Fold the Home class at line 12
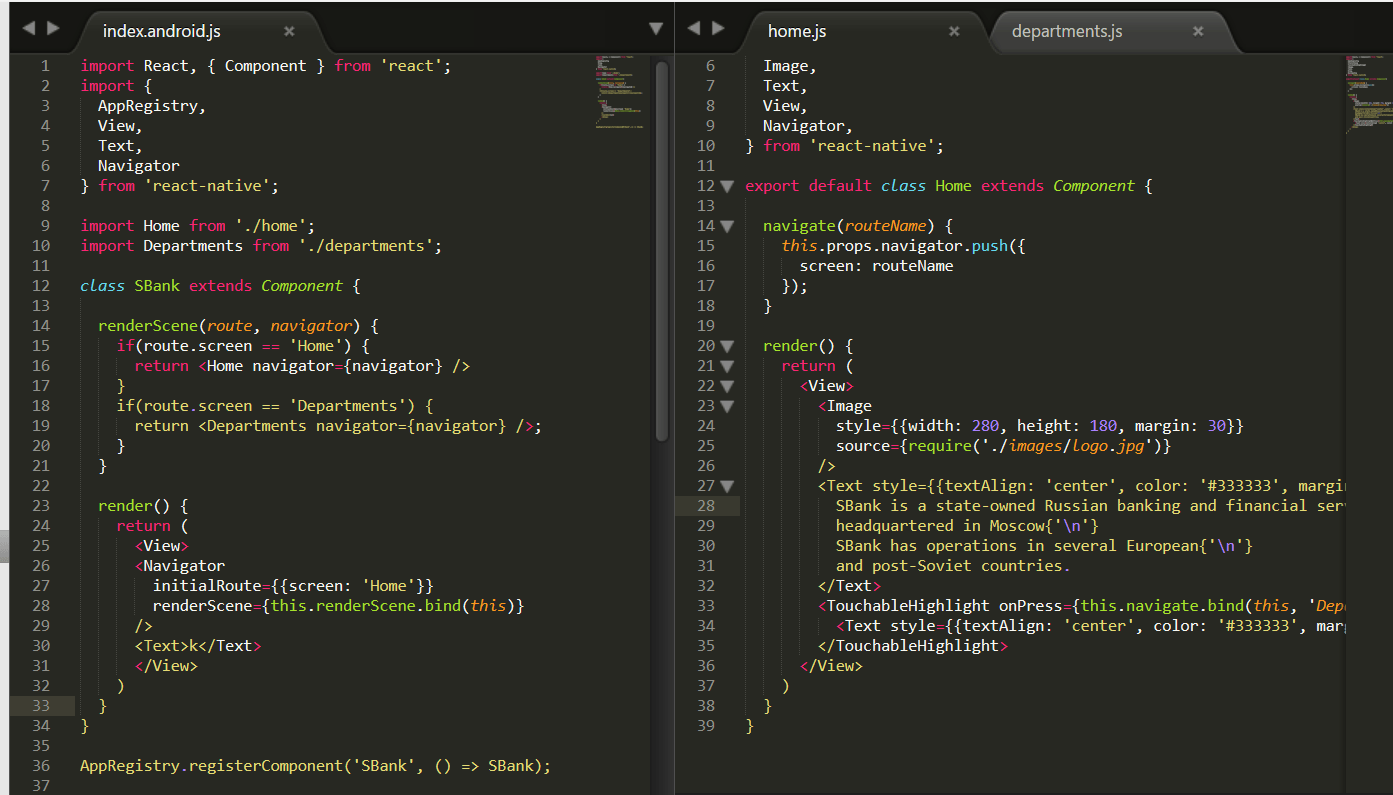 tap(727, 186)
